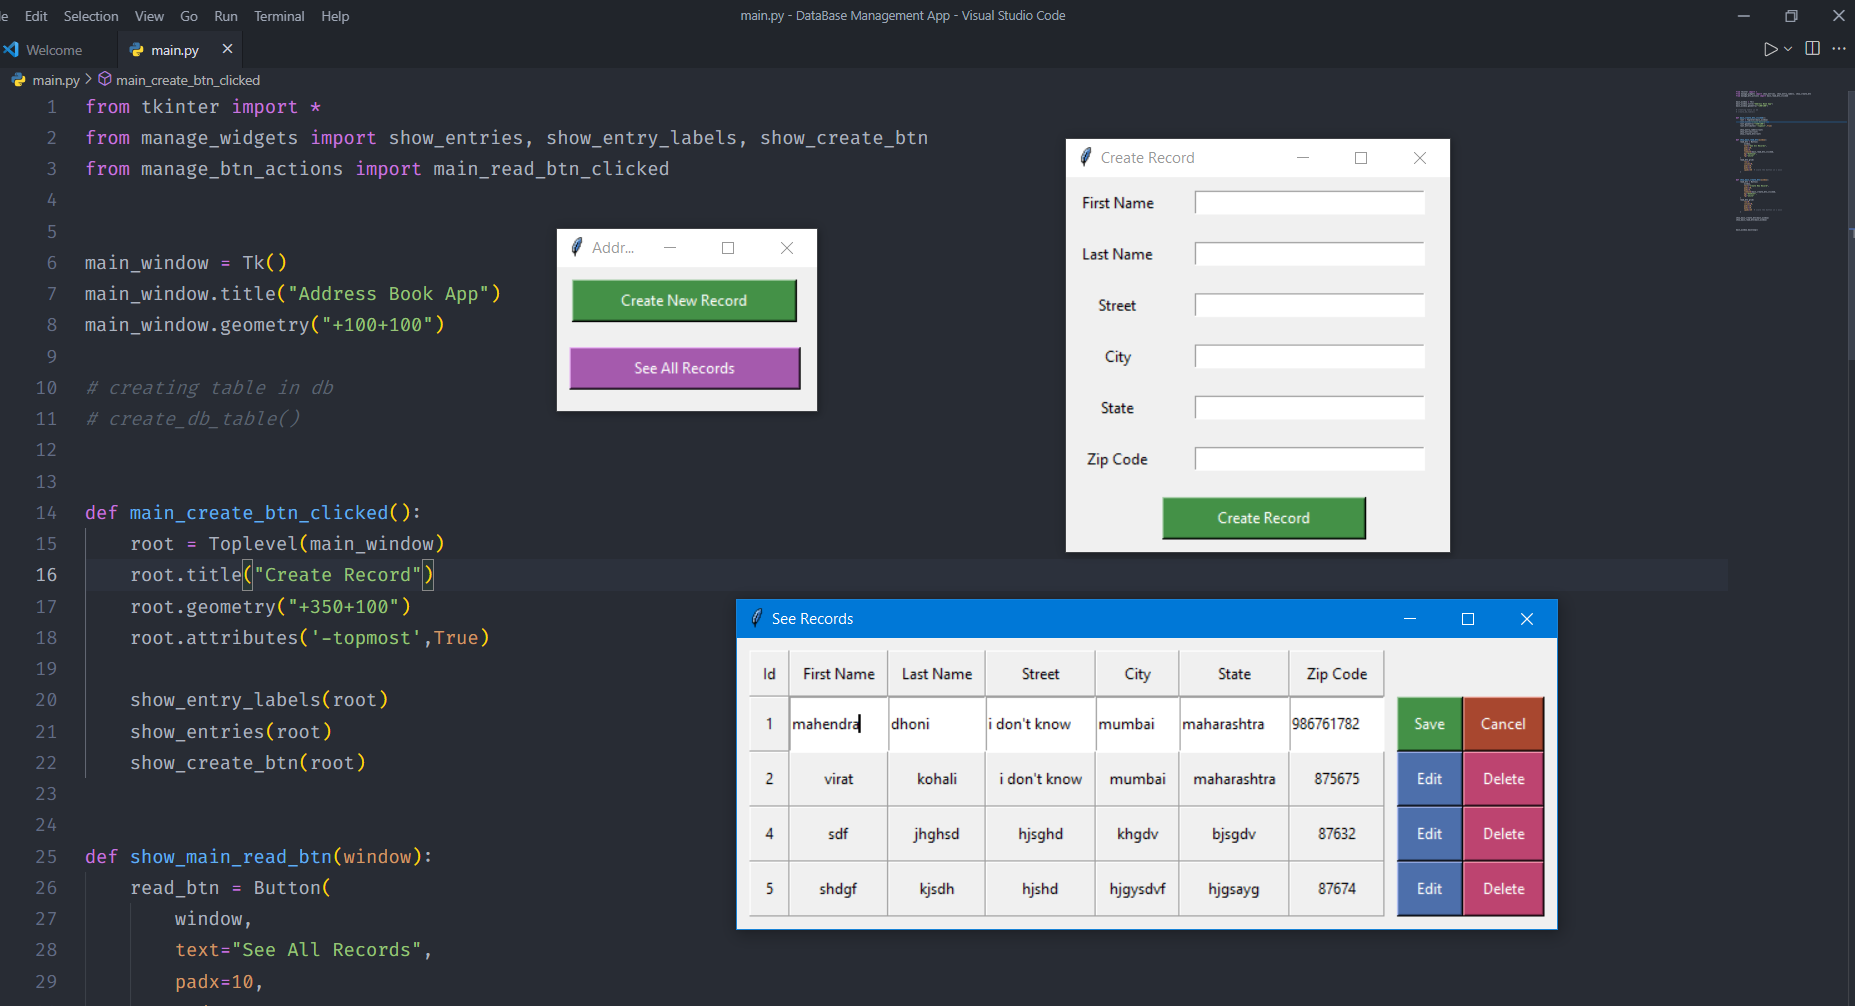Open the Split Editor icon

[x=1812, y=48]
